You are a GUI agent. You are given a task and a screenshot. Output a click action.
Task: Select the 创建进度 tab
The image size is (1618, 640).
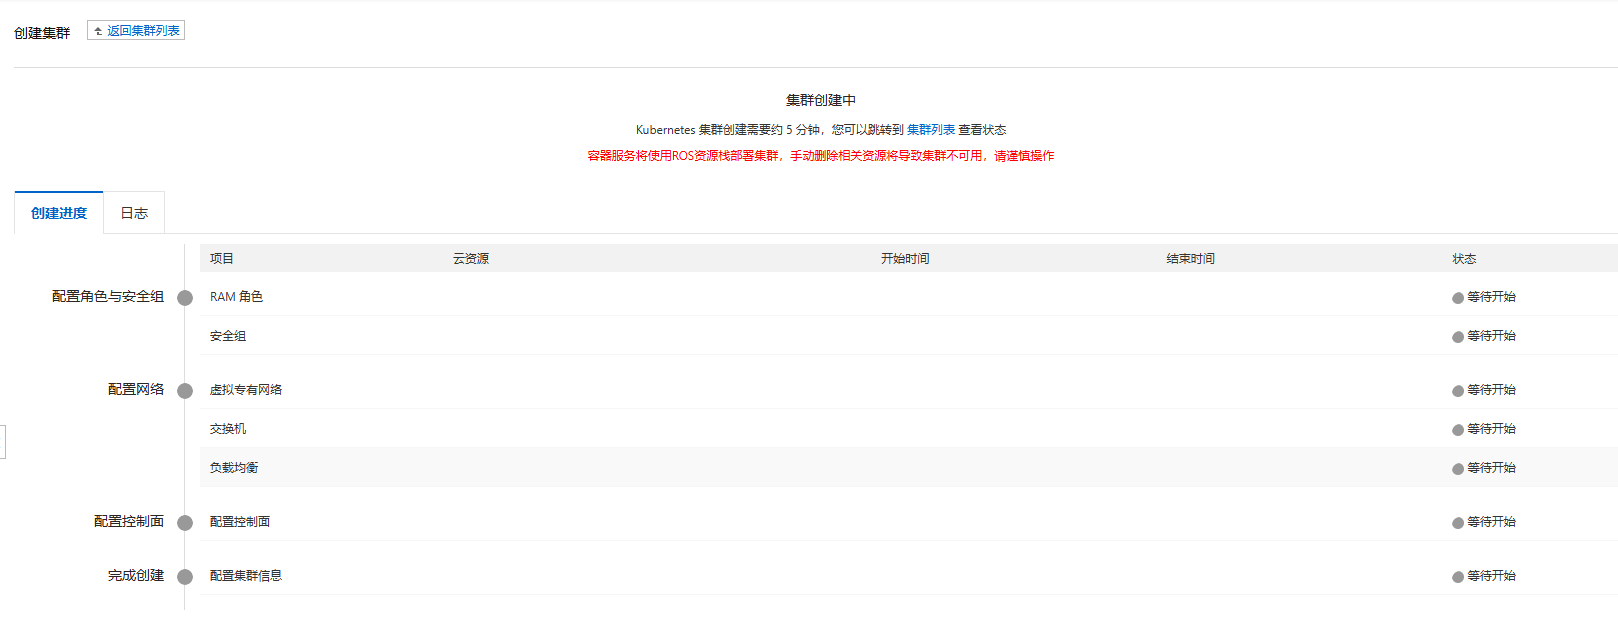[59, 213]
